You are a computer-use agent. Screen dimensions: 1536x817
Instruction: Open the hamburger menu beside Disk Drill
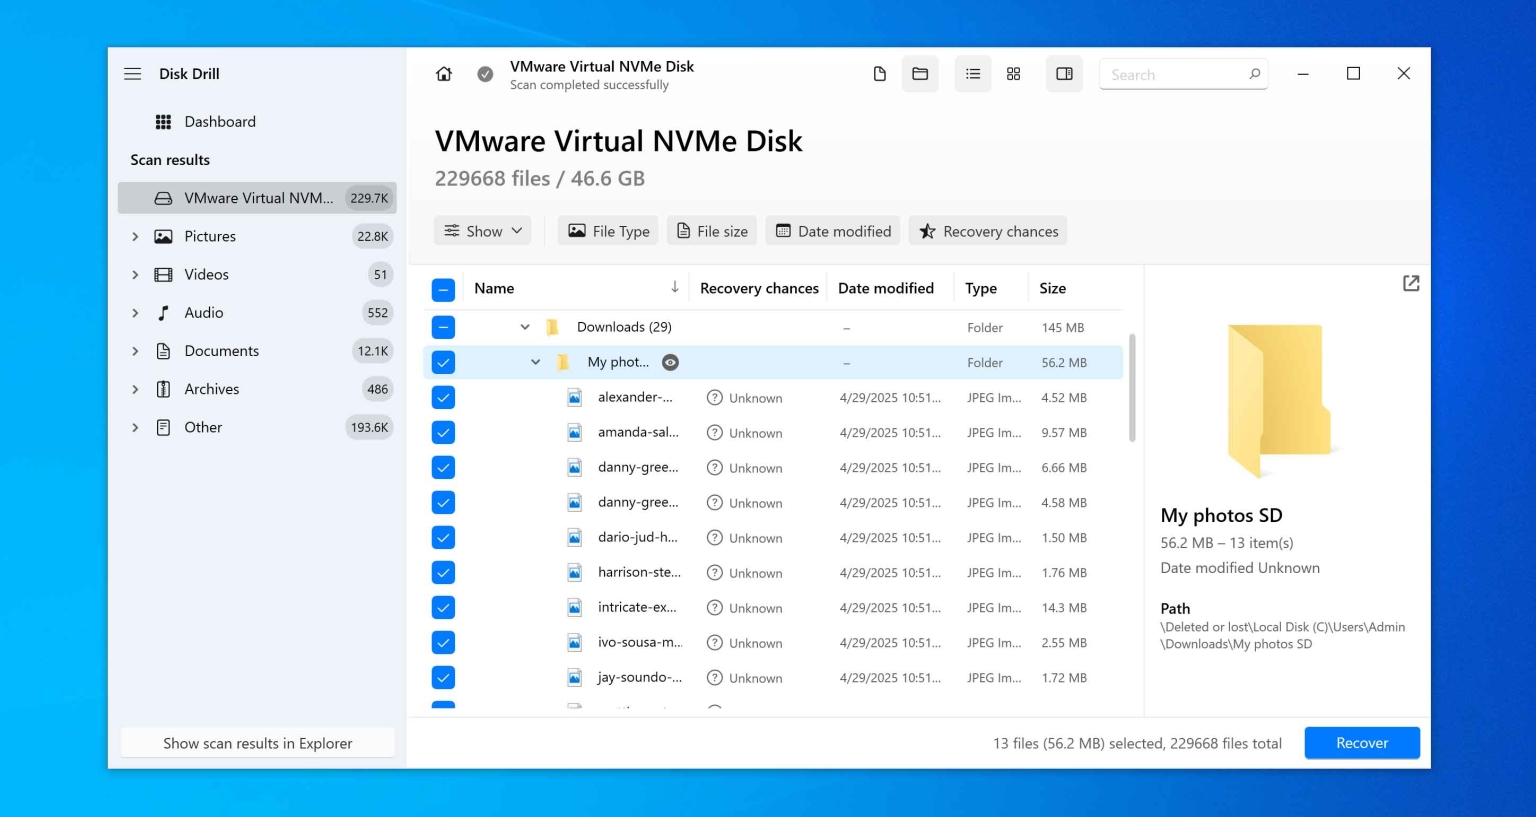(132, 73)
